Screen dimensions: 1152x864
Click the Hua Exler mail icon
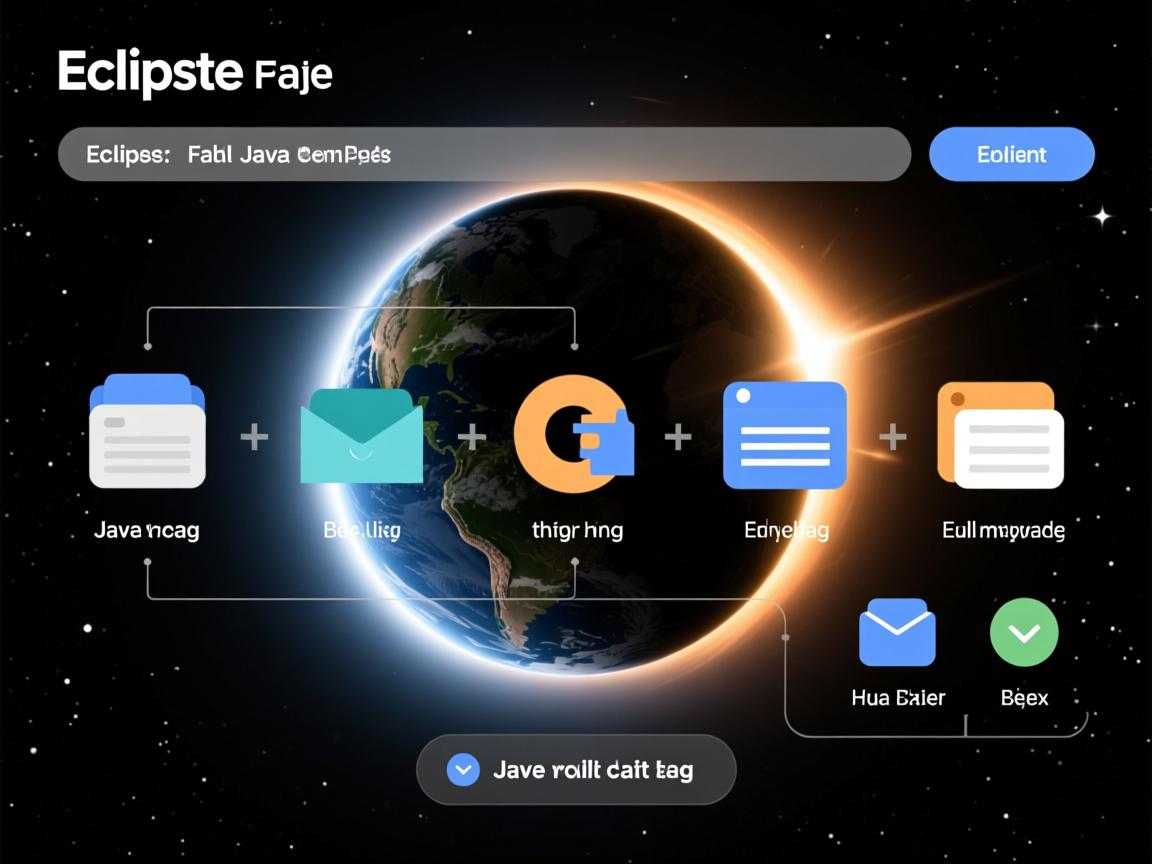[897, 632]
